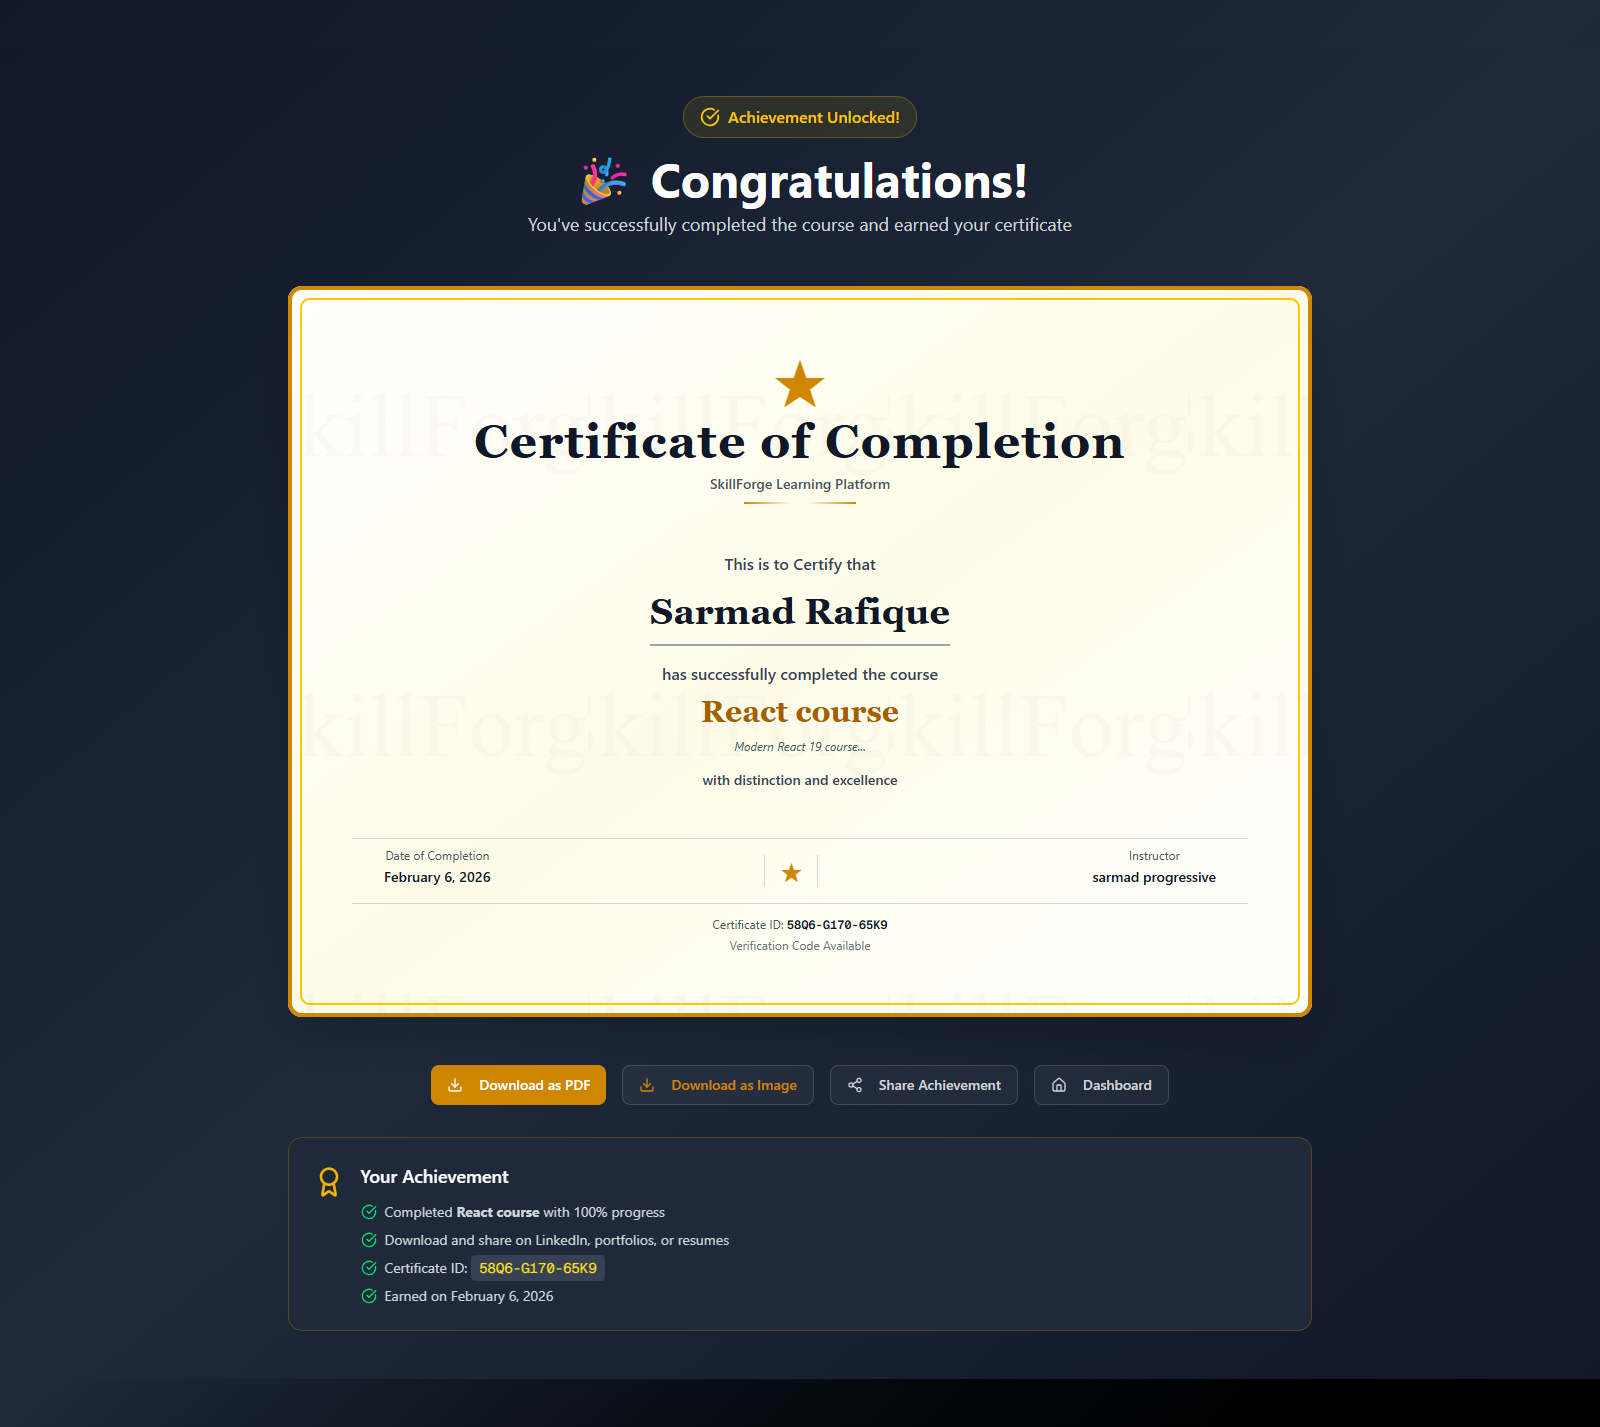Click the small star divider near the Instructor section

pos(790,871)
